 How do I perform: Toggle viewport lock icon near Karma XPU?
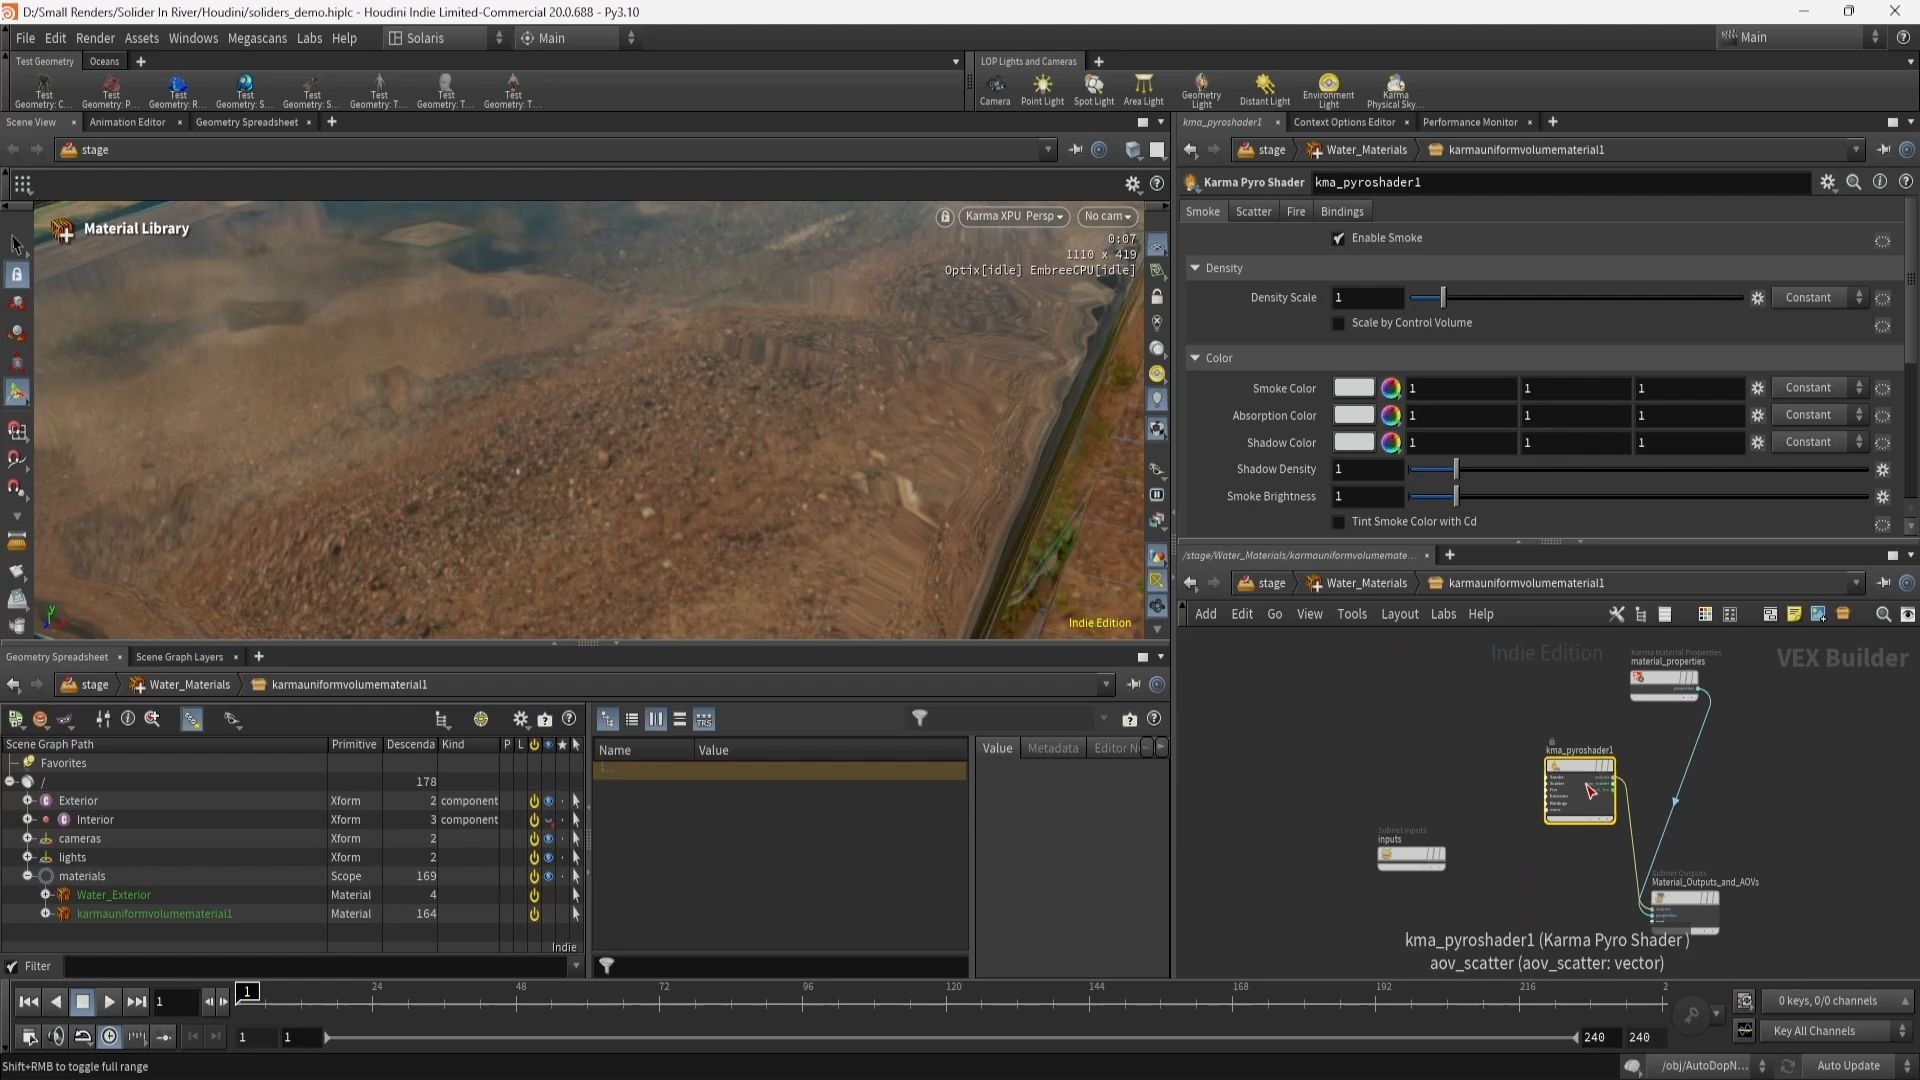[944, 217]
